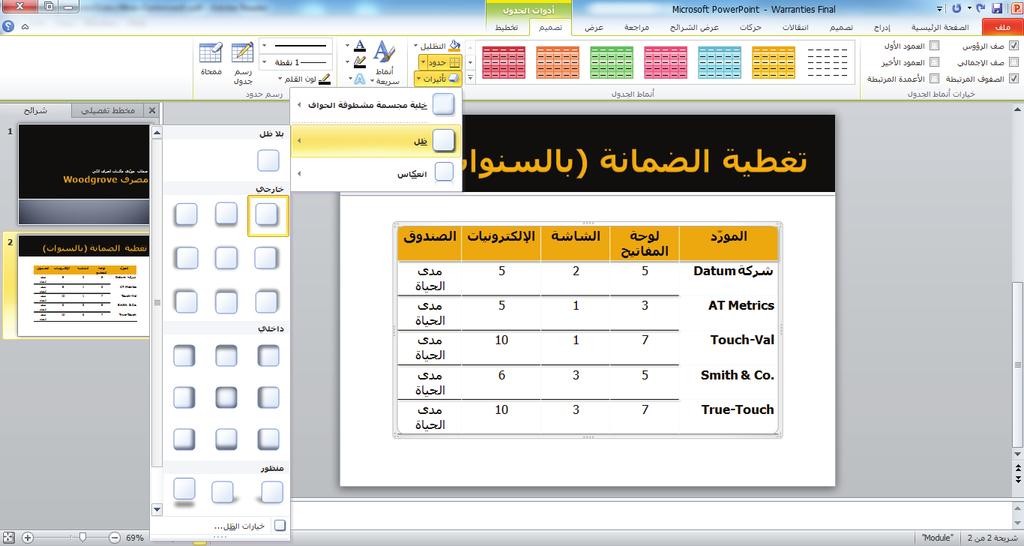Screen dimensions: 1024x546
Task: Click the shading (التظليل) paint bucket icon
Action: pos(455,46)
